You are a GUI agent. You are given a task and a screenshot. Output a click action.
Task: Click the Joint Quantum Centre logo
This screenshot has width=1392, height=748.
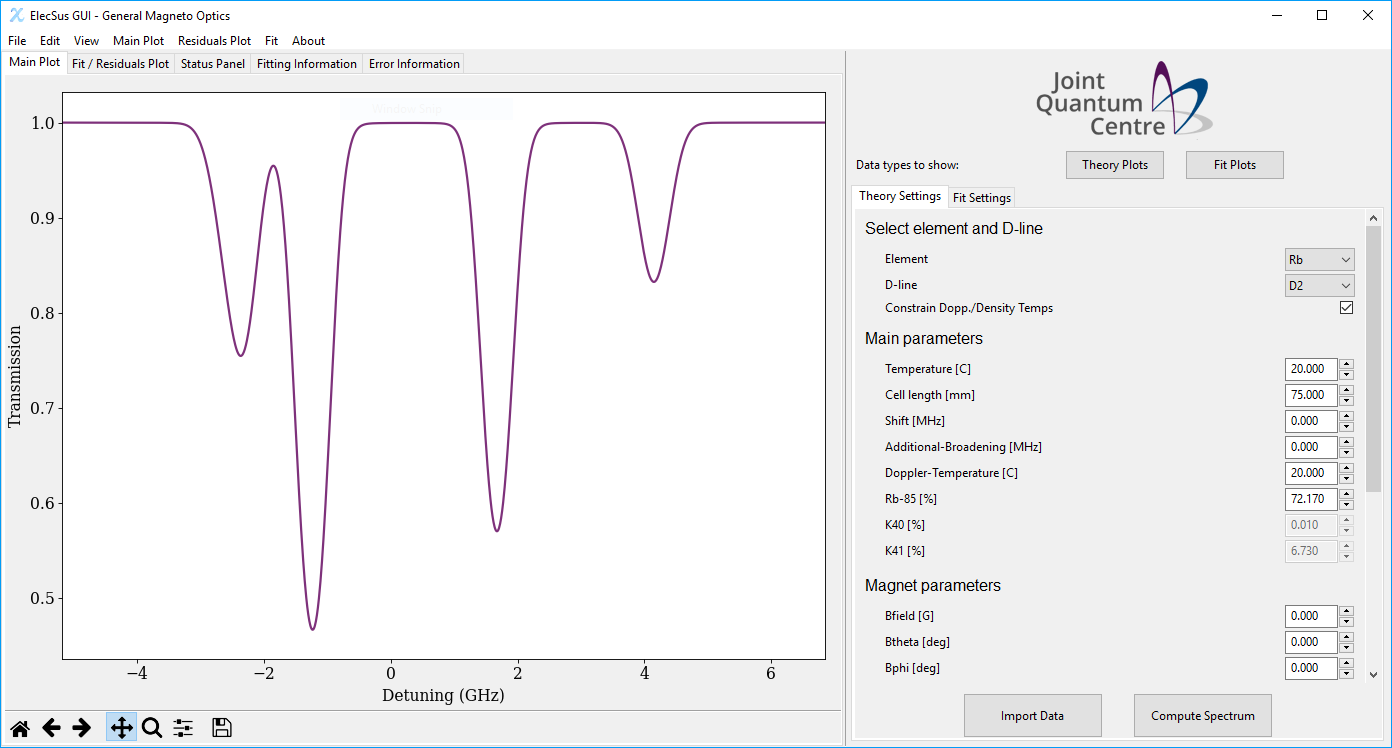click(x=1123, y=102)
